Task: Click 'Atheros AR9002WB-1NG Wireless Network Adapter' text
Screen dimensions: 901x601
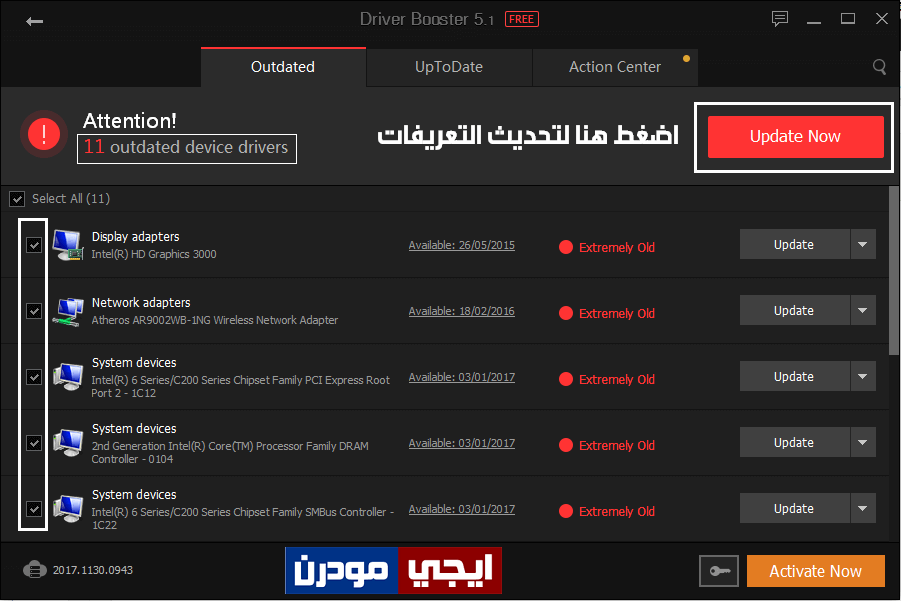Action: (215, 320)
